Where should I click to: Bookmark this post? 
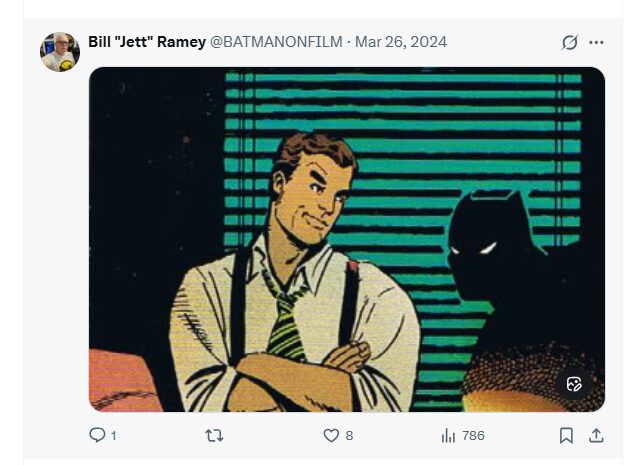[x=566, y=435]
